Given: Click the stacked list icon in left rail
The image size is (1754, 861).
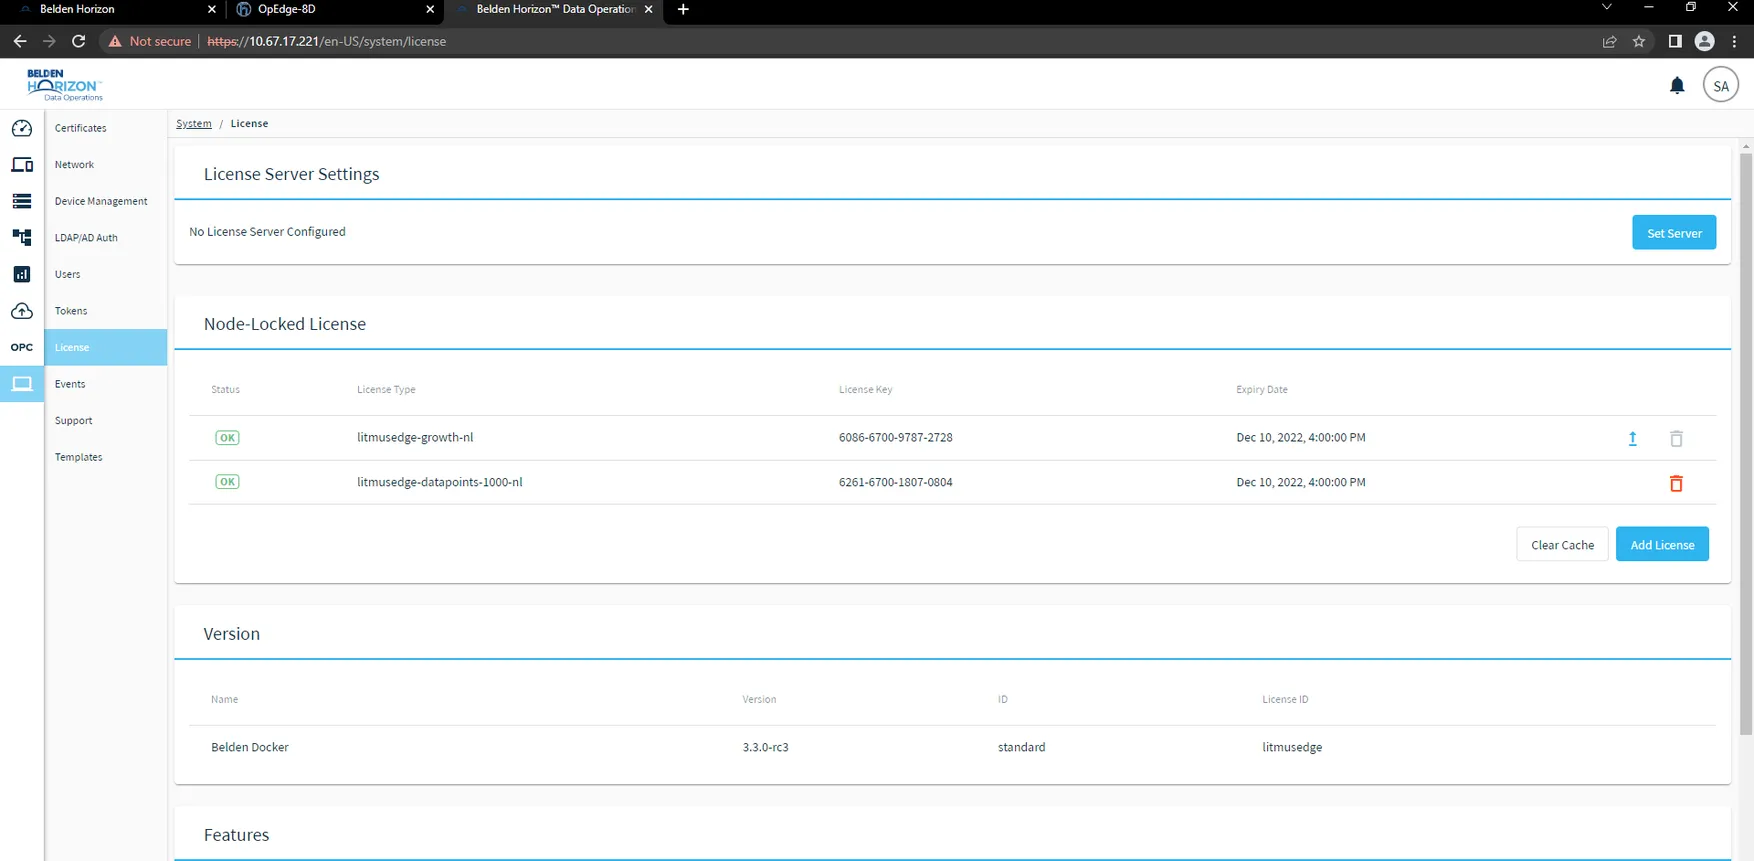Looking at the screenshot, I should point(22,201).
